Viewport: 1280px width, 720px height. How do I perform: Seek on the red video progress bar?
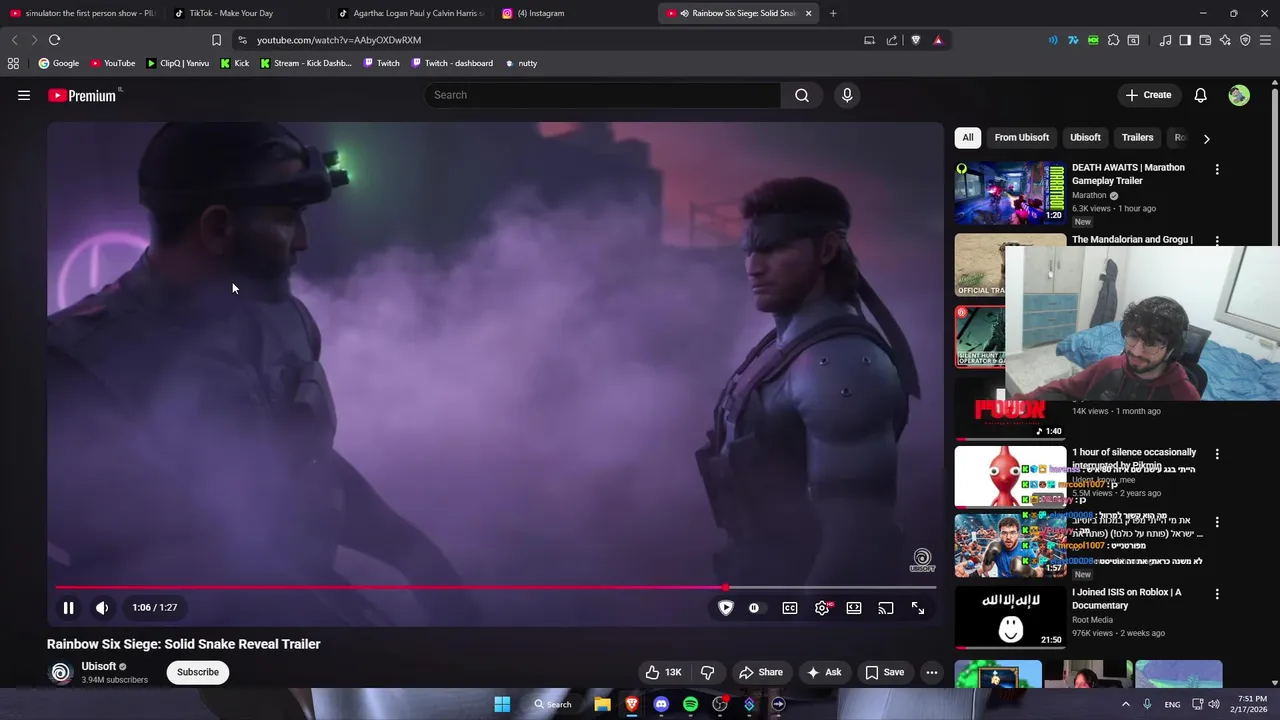tap(495, 588)
